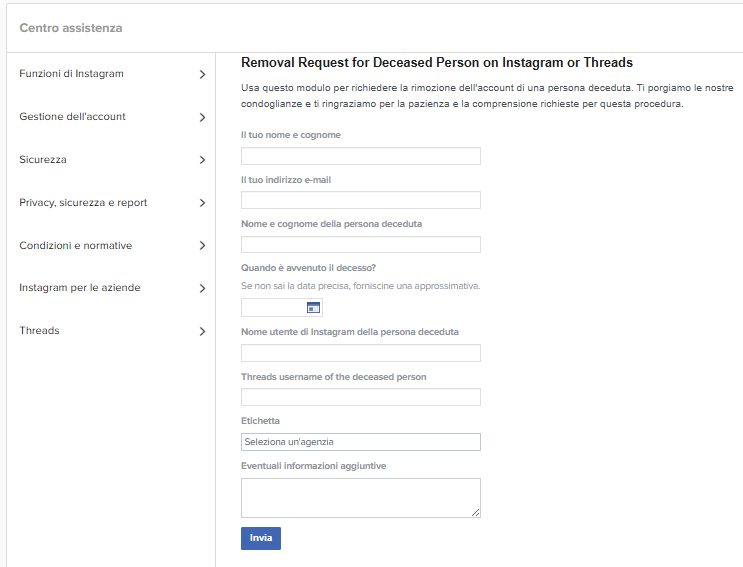Open the Seleziona un'agenzia dropdown
The width and height of the screenshot is (743, 567).
coord(361,442)
